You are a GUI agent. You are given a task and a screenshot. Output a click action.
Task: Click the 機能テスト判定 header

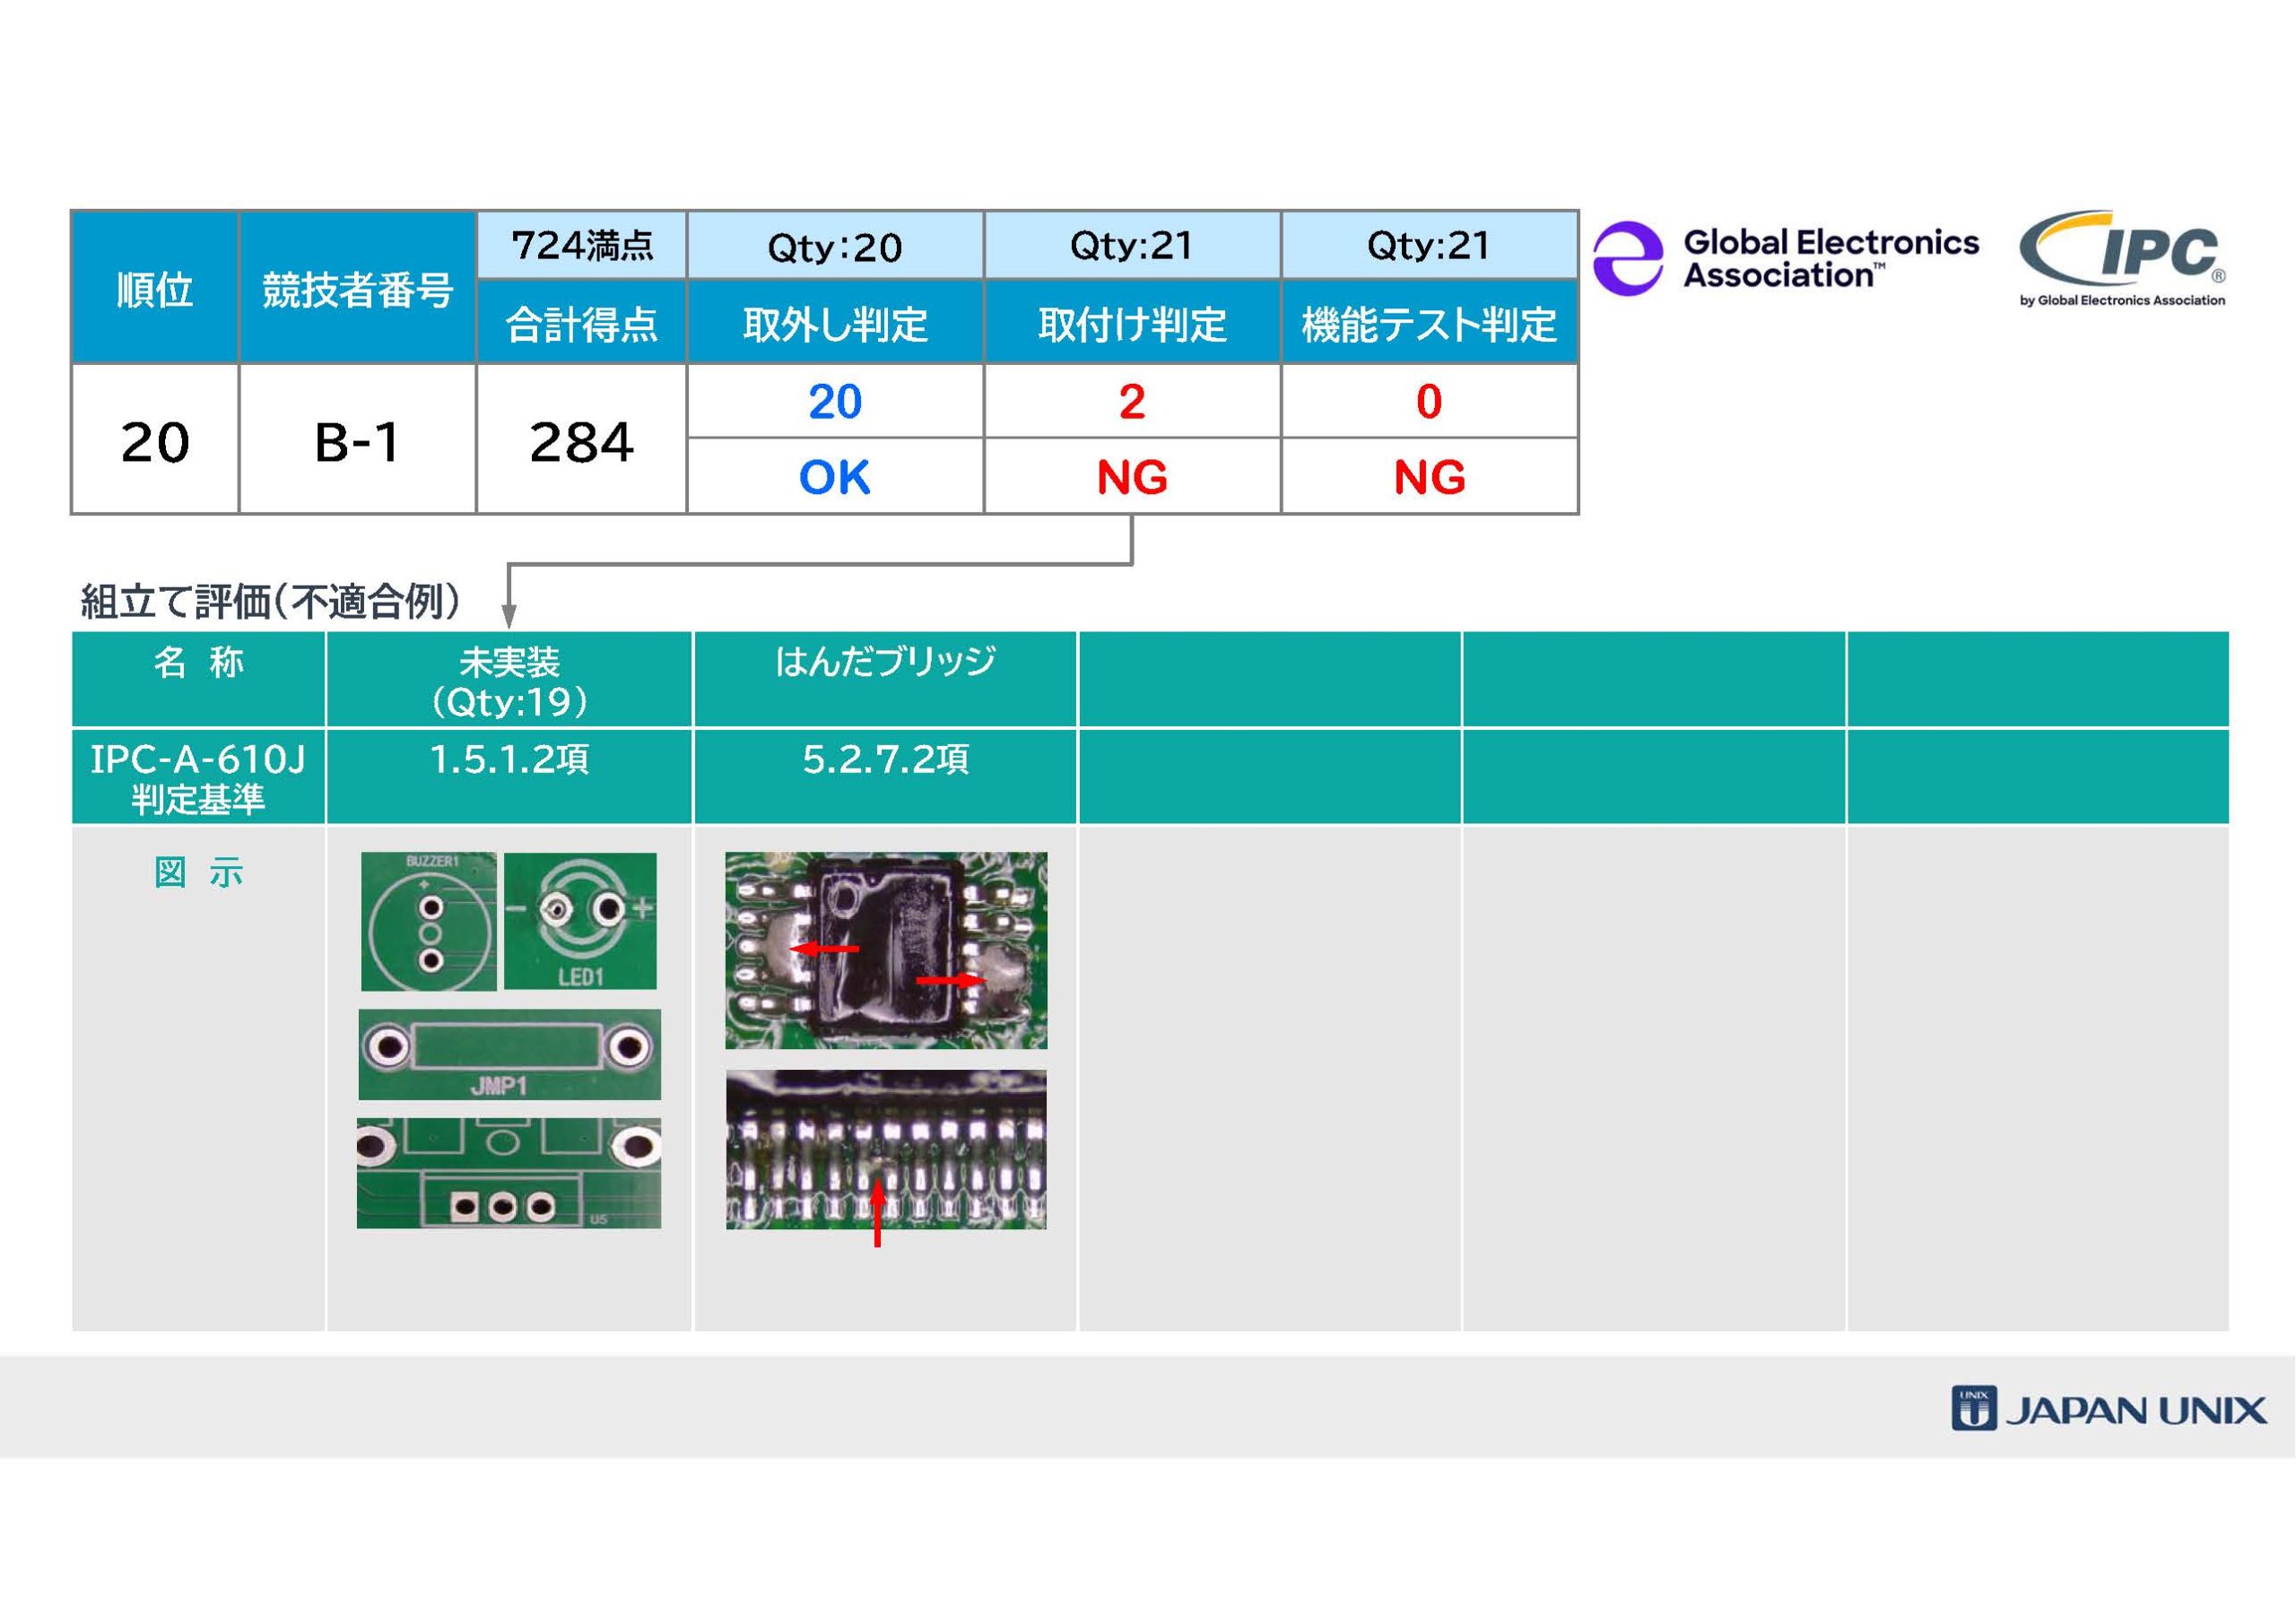click(x=1429, y=323)
